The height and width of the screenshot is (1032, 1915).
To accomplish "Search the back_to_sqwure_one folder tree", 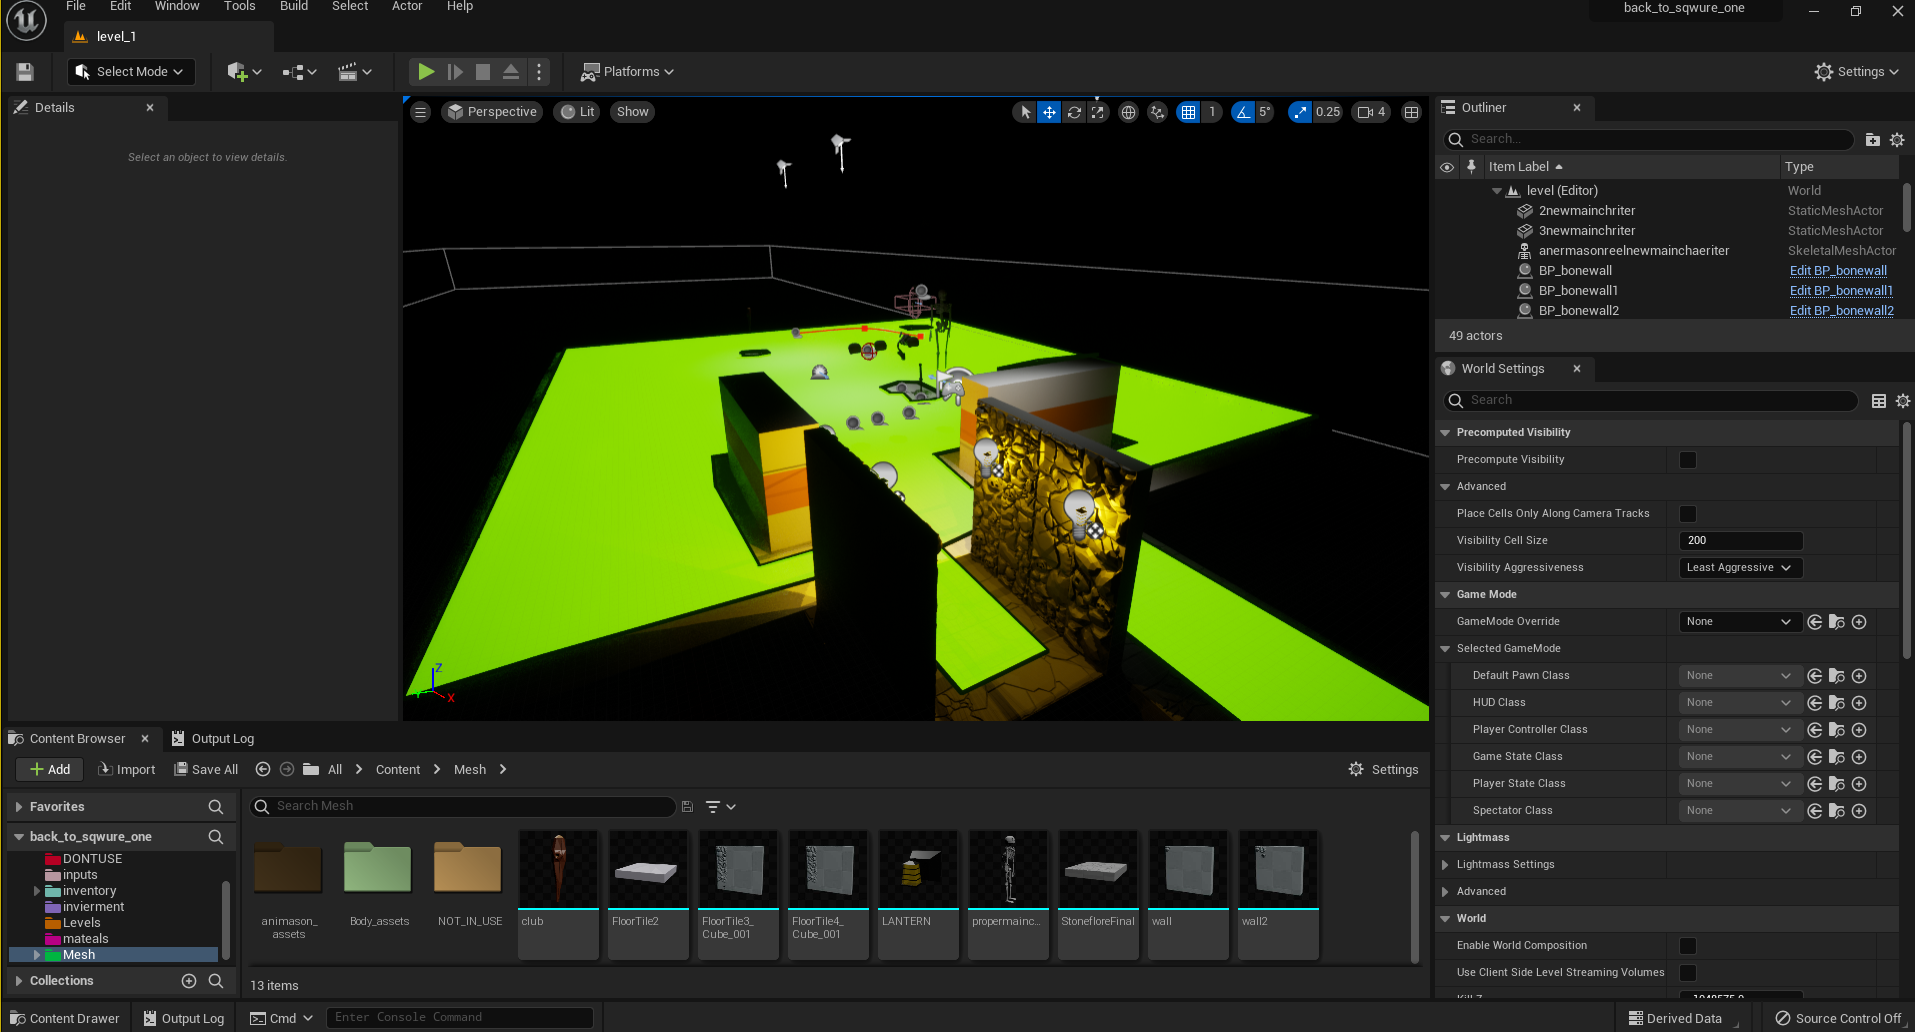I will point(216,837).
